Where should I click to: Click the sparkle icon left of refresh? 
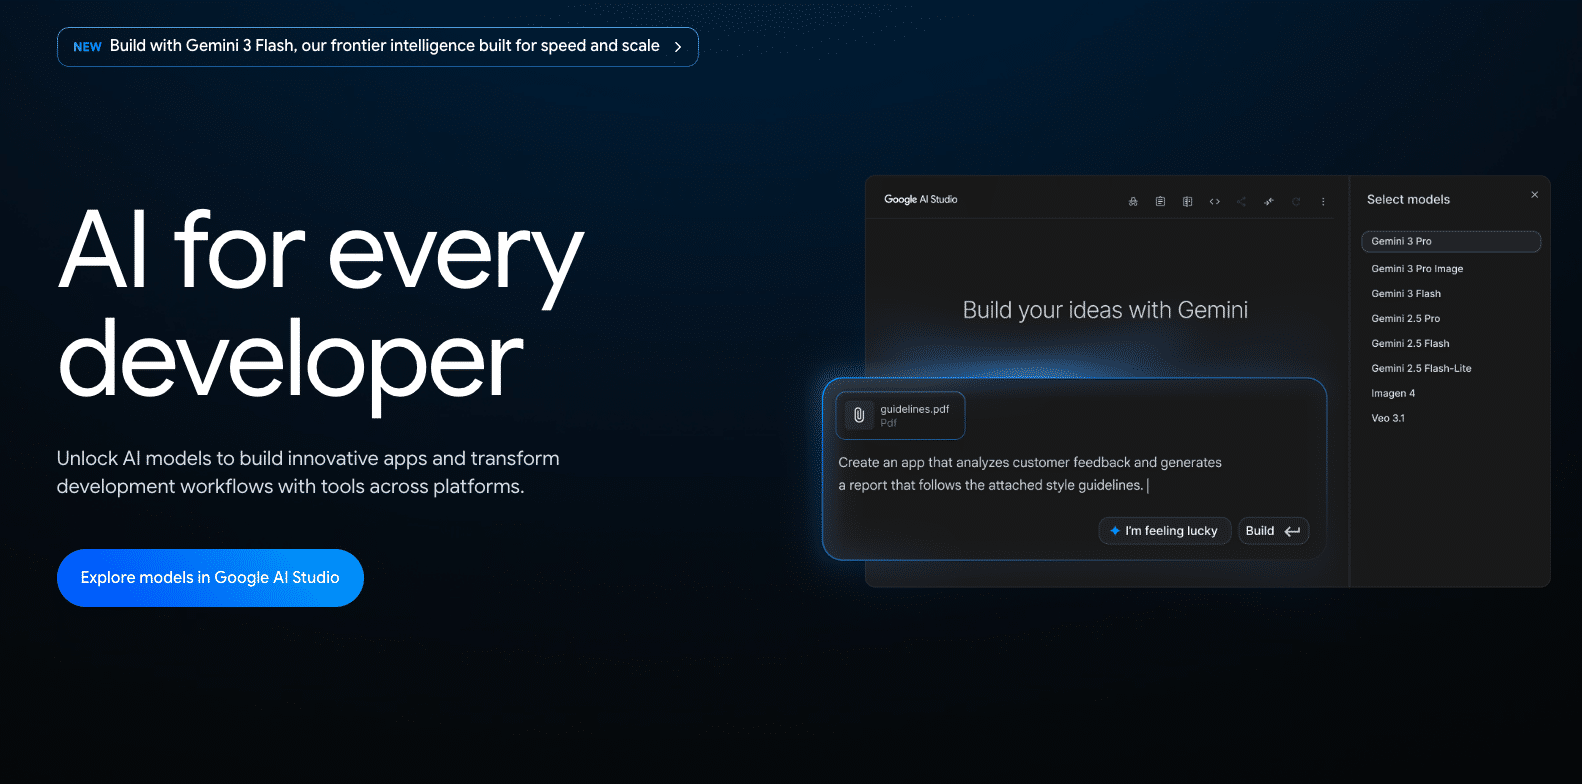point(1268,201)
